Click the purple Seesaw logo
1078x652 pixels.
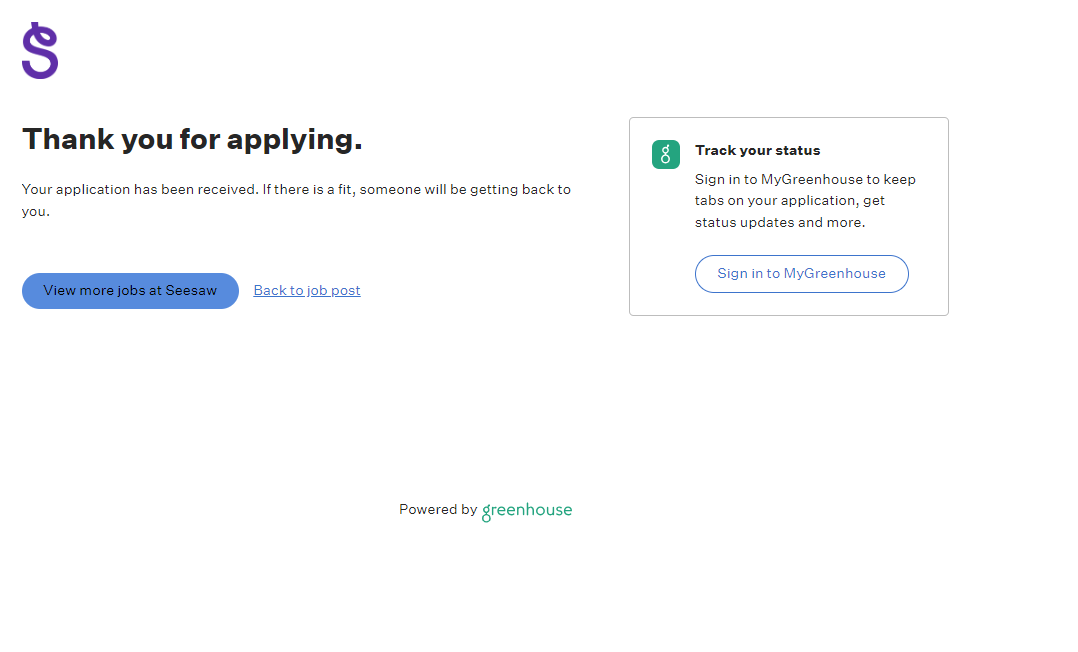[40, 51]
